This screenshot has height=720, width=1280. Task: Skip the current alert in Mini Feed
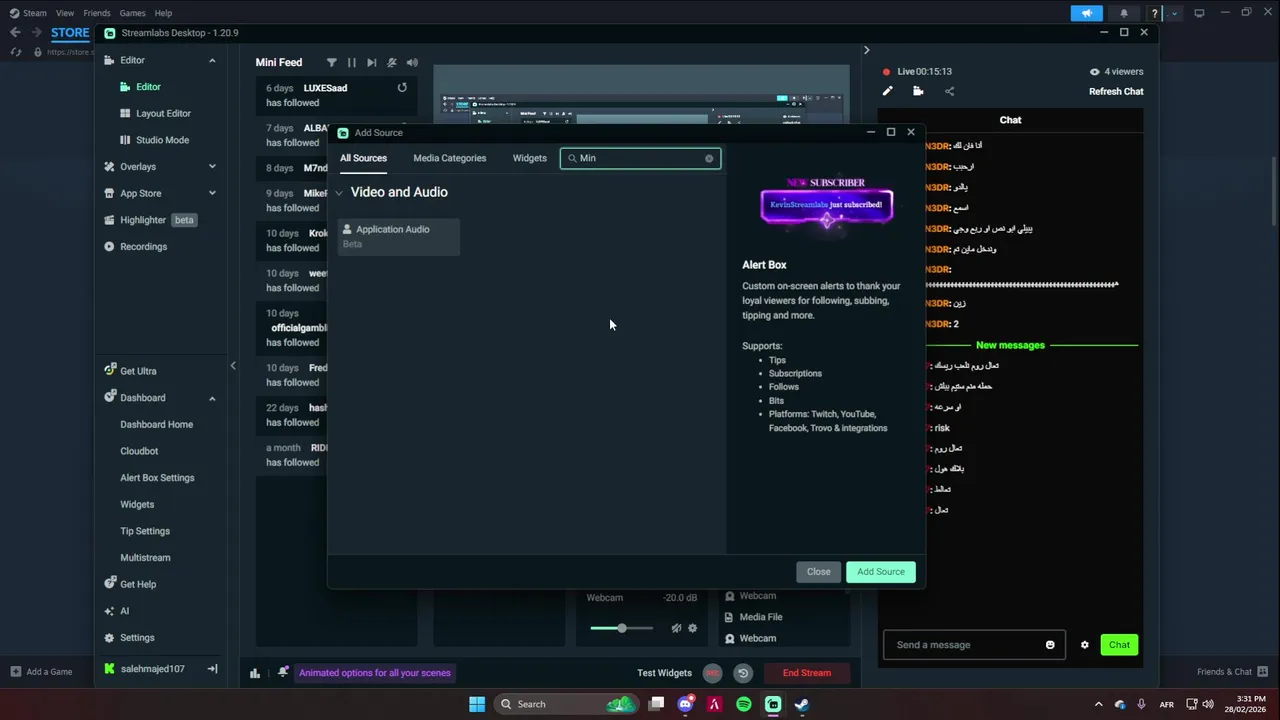tap(372, 62)
